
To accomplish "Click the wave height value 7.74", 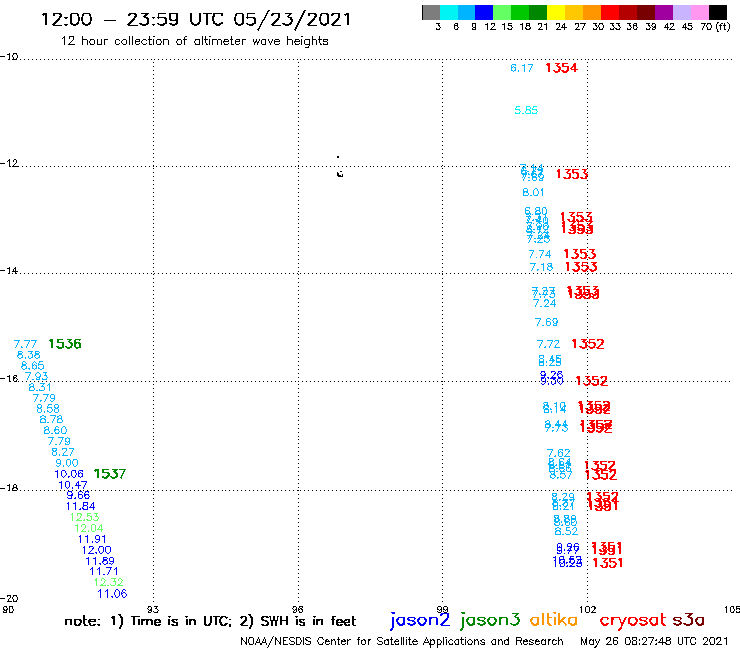I will coord(539,254).
